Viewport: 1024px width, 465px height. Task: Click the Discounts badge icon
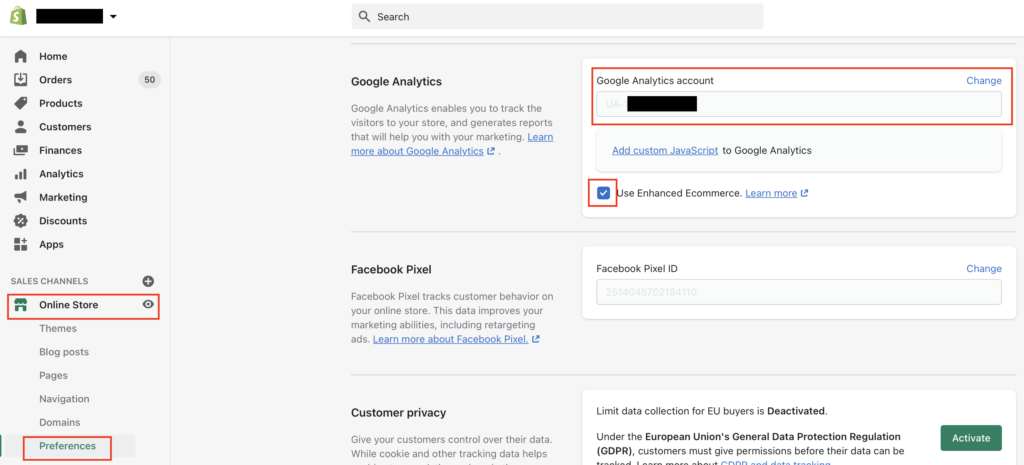[x=21, y=221]
